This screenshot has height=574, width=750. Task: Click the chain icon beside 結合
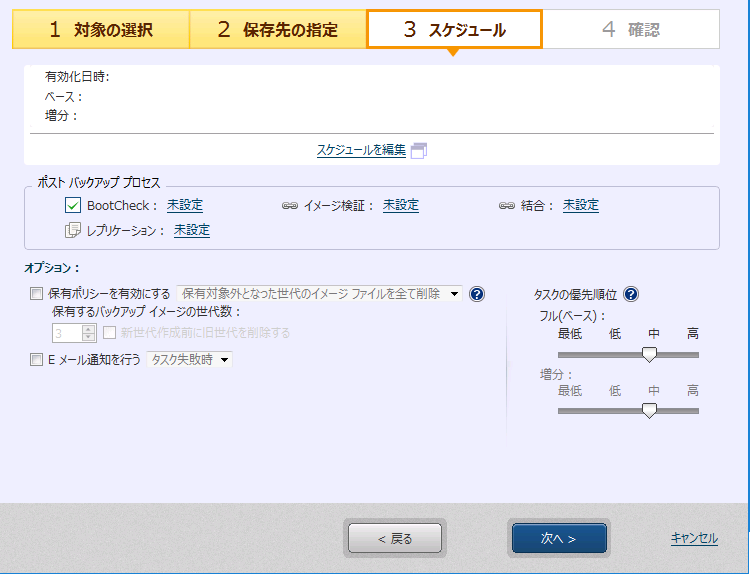pos(506,206)
